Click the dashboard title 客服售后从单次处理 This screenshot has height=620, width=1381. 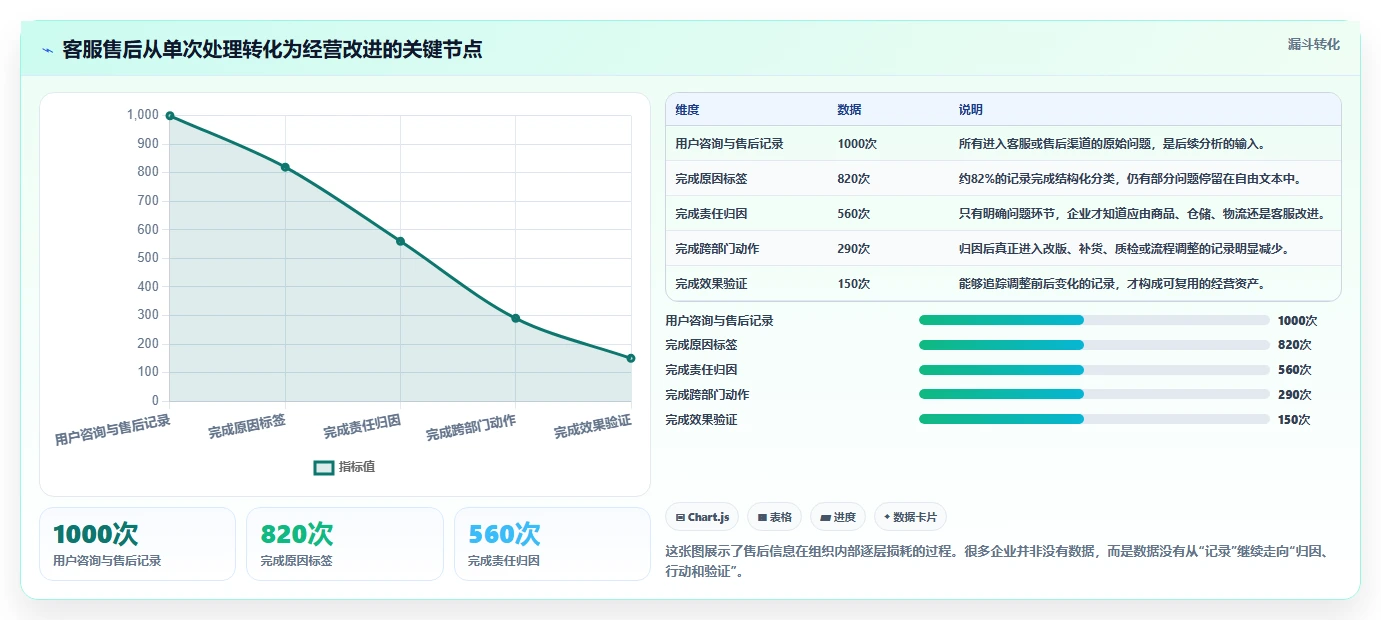(x=272, y=50)
